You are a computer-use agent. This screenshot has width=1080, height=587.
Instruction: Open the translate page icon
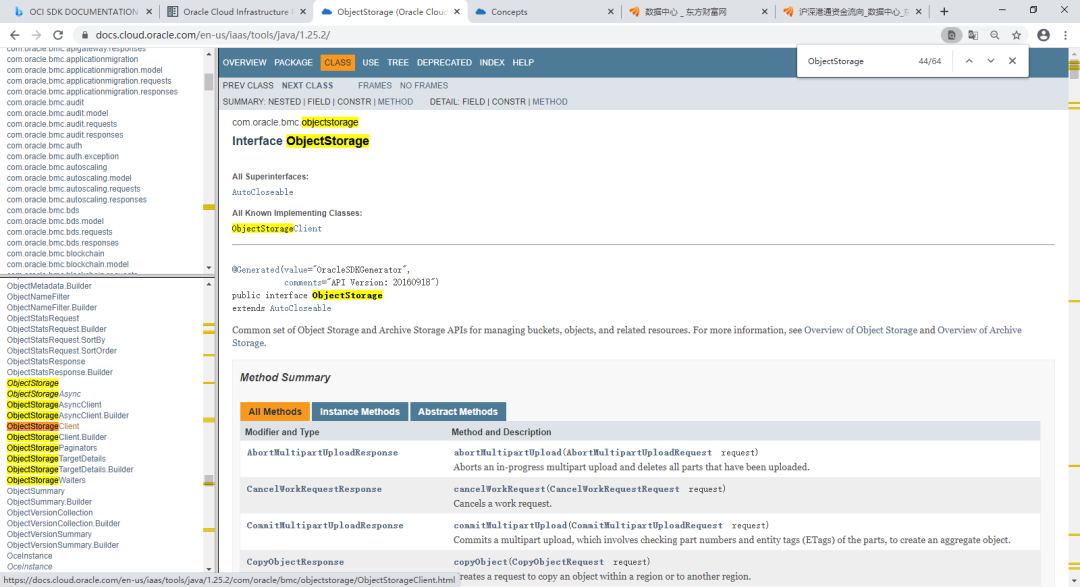(973, 35)
